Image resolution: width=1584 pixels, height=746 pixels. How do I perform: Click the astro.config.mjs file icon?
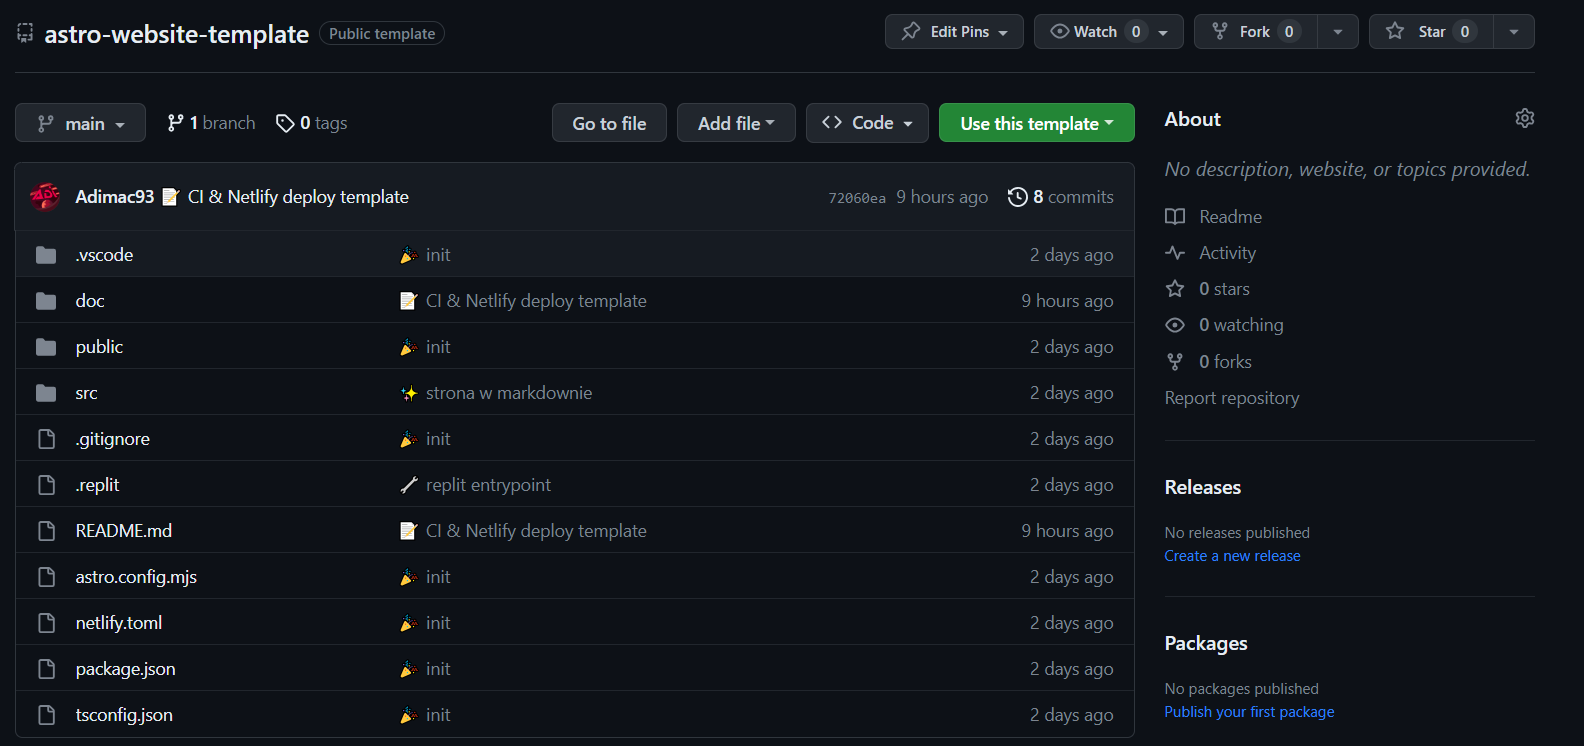46,577
